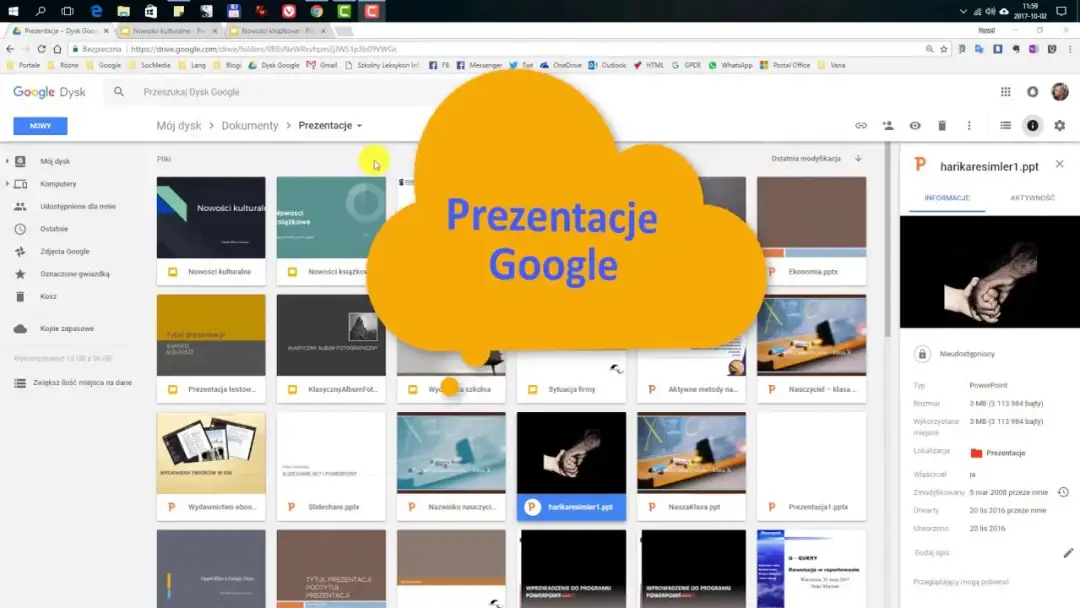Switch file display to list view
The width and height of the screenshot is (1080, 608).
1007,125
